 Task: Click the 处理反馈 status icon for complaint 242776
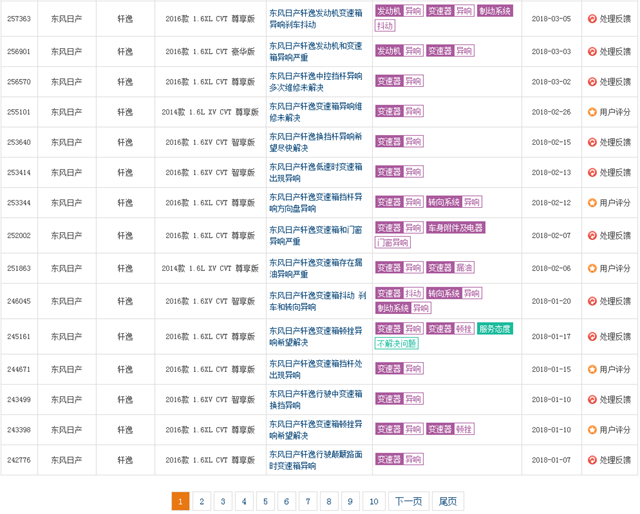(592, 460)
